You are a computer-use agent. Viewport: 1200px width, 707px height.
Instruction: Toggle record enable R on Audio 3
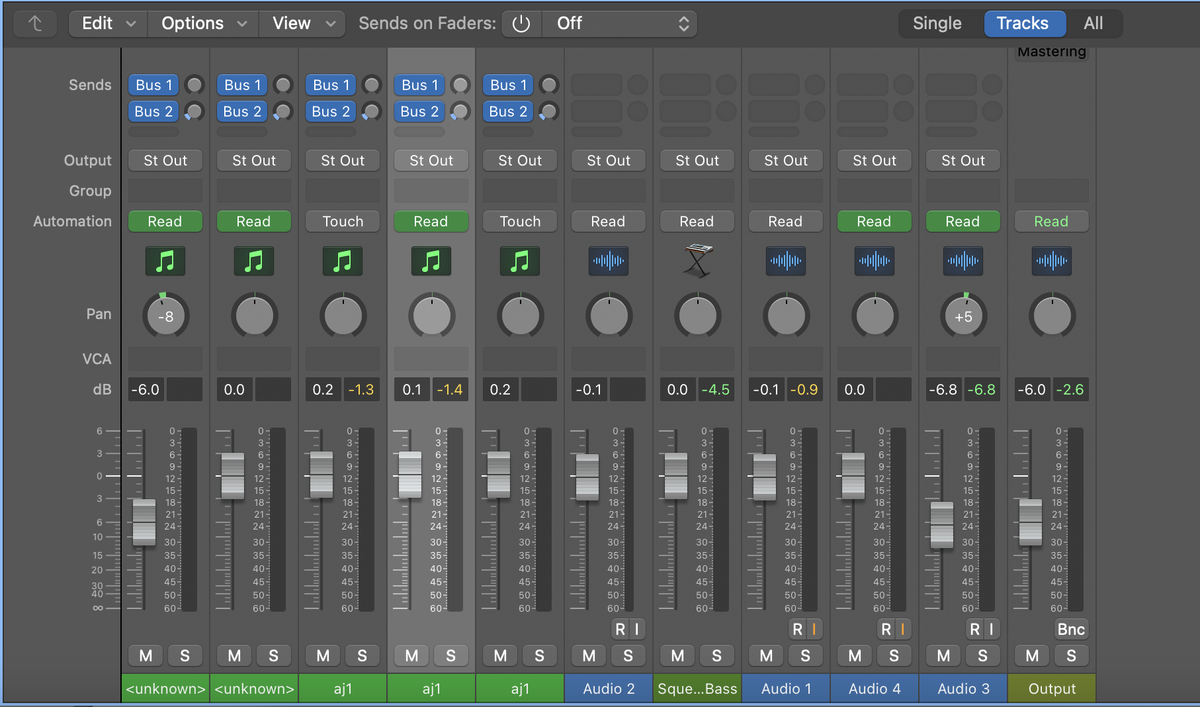tap(974, 629)
